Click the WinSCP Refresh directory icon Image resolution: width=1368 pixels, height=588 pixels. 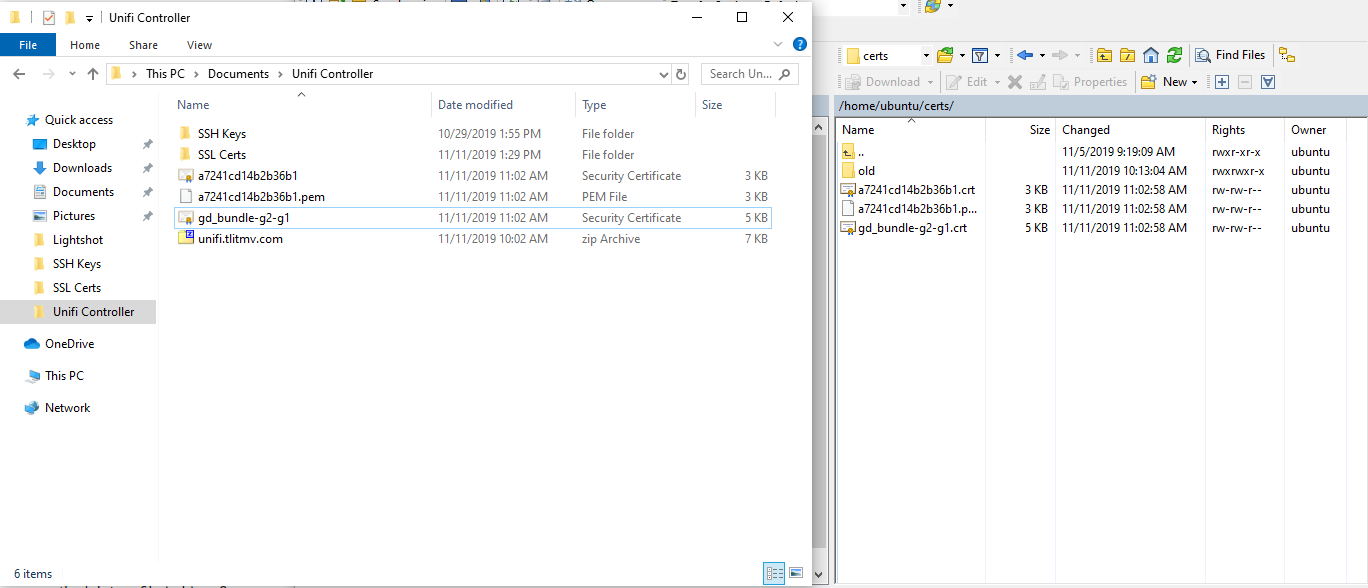pos(1174,55)
